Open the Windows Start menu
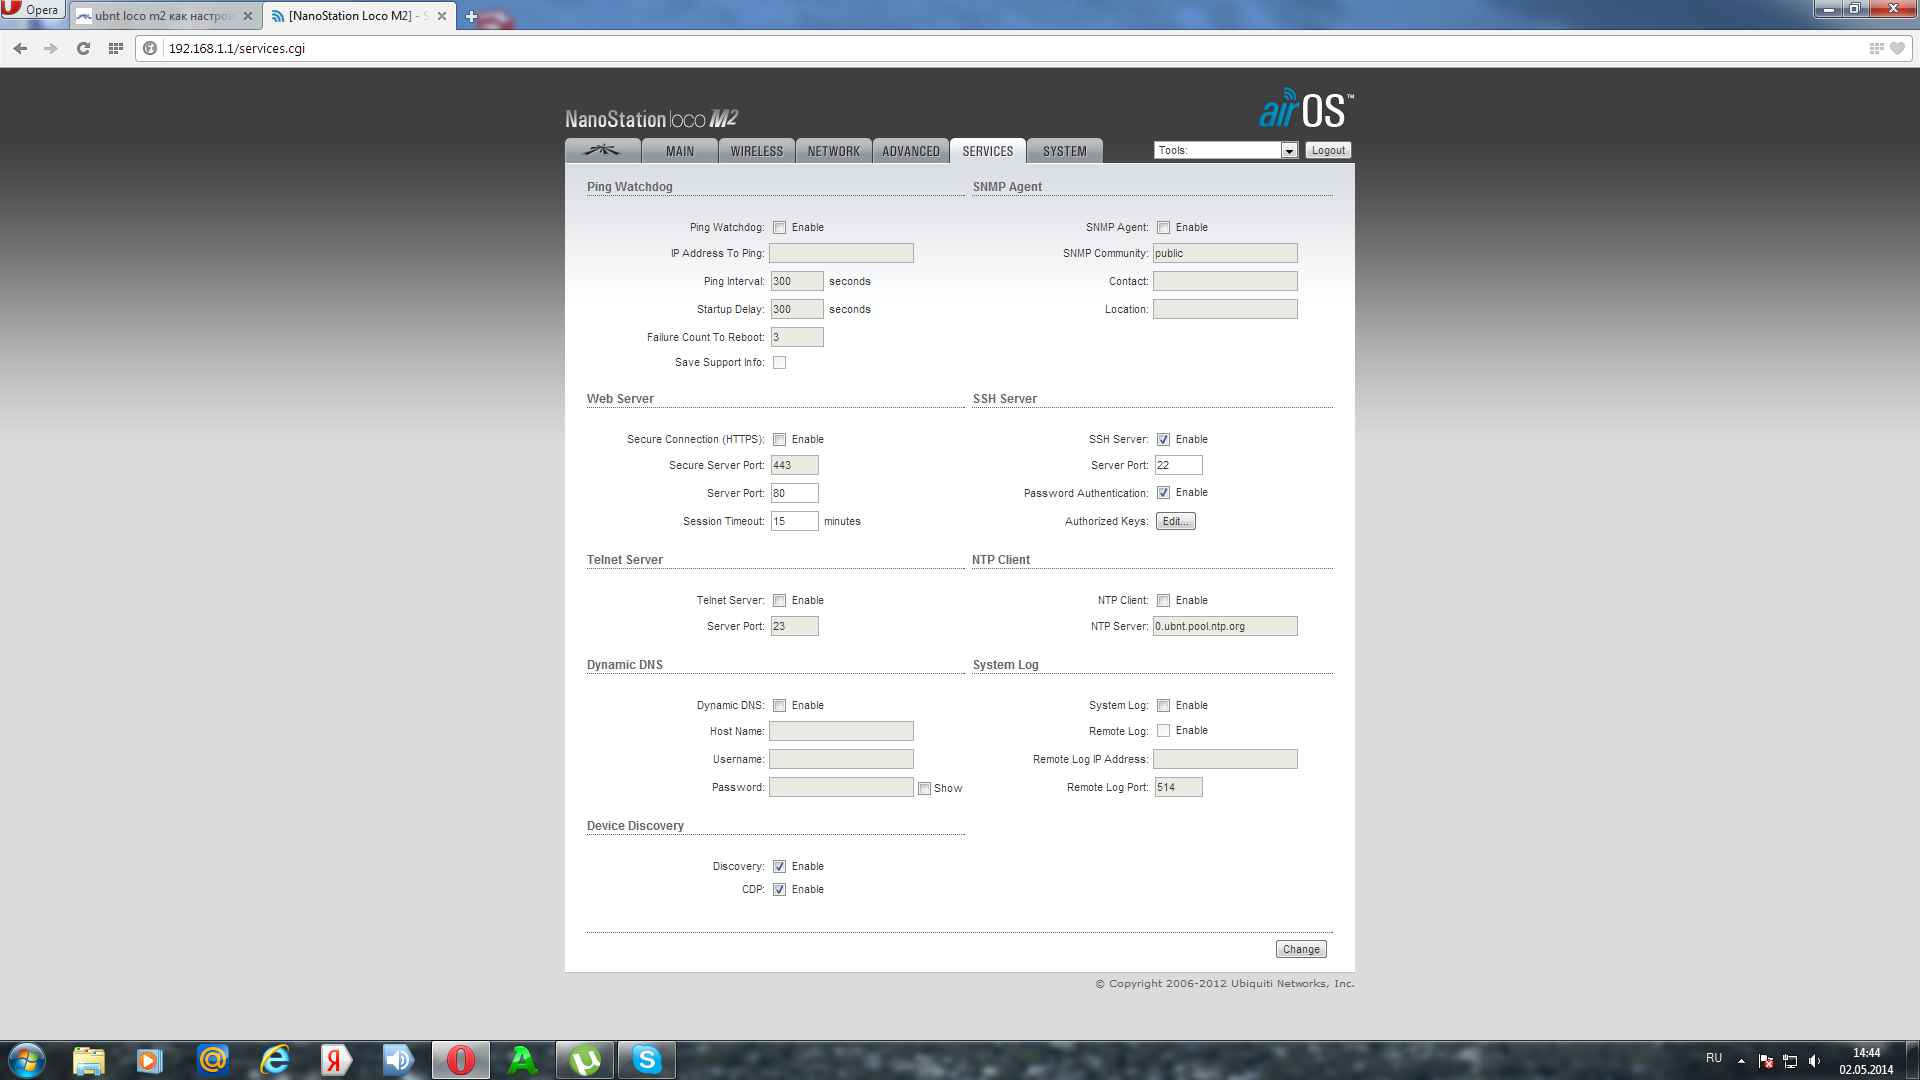This screenshot has height=1080, width=1920. pos(27,1060)
